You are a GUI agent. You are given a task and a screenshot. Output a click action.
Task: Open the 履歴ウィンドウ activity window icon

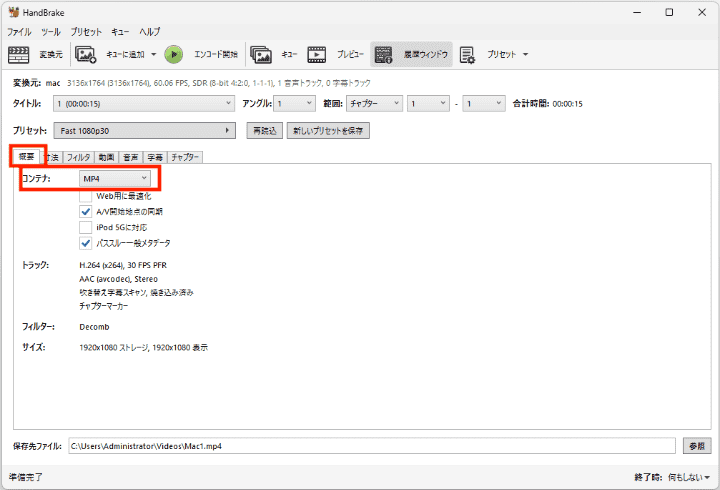[385, 54]
